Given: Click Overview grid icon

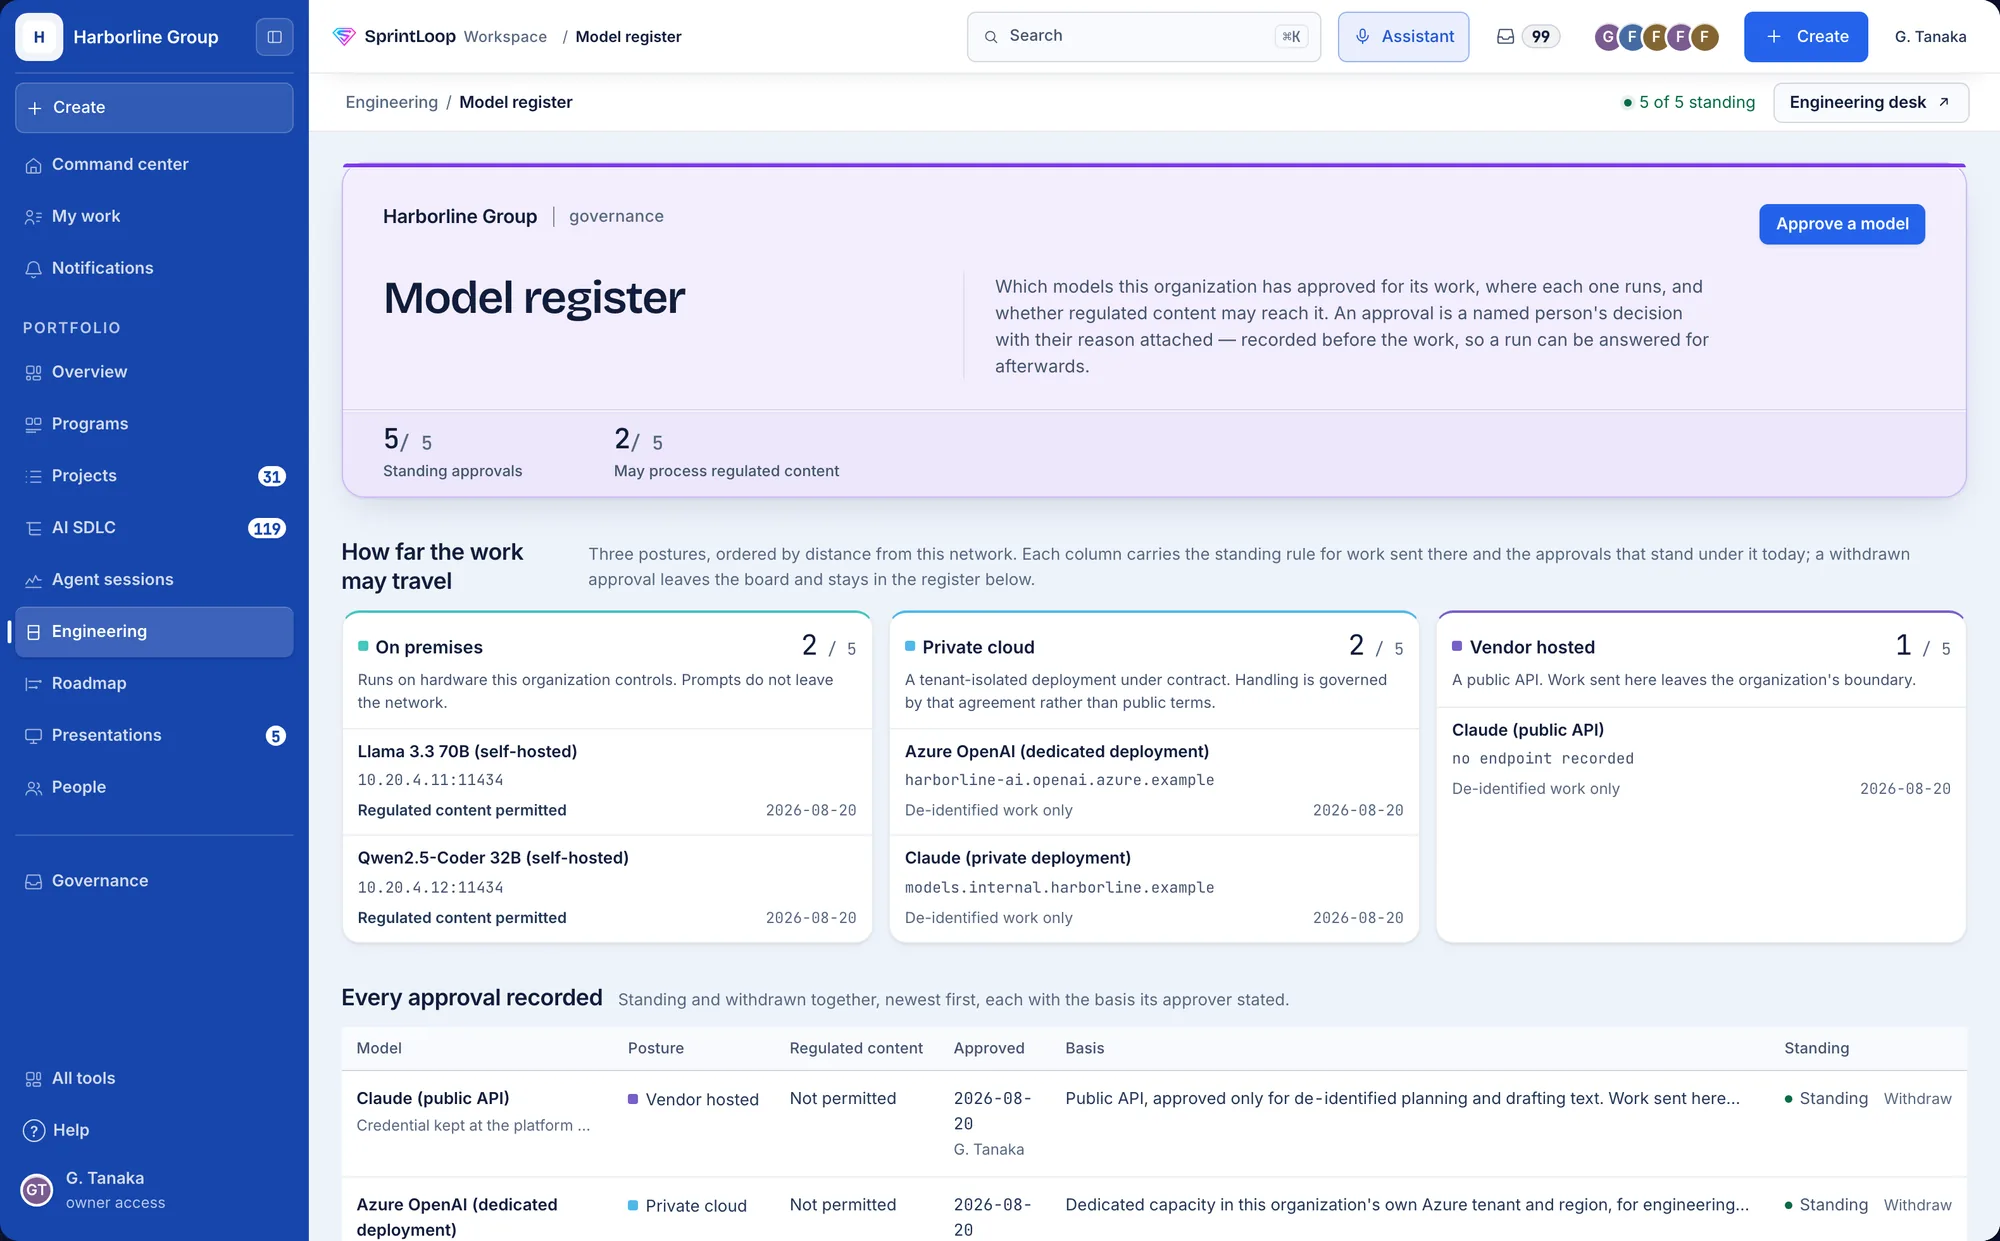Looking at the screenshot, I should [33, 373].
